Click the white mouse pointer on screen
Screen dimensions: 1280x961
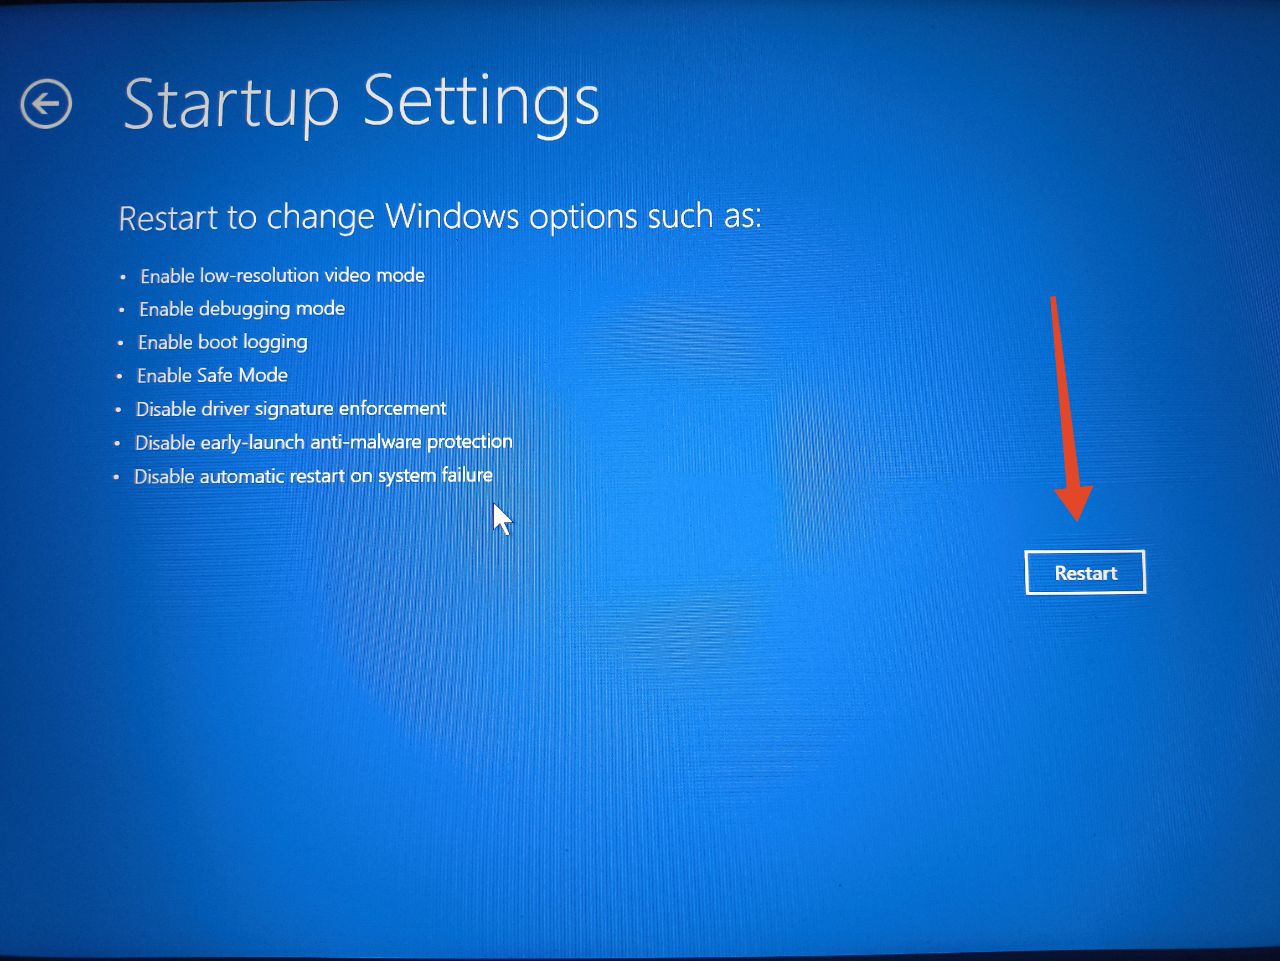[x=502, y=518]
